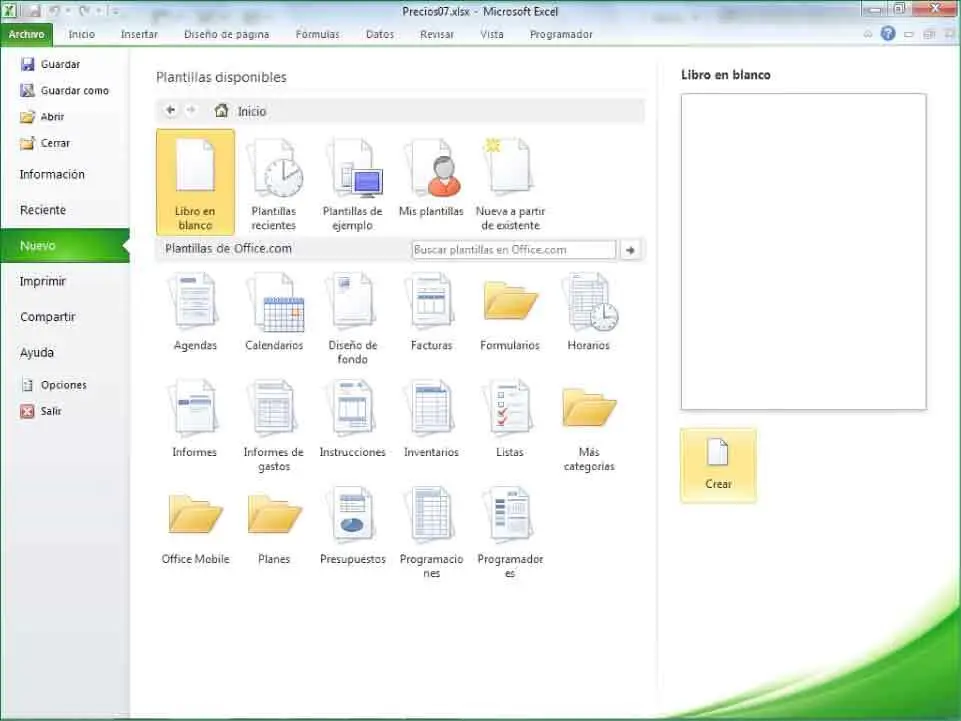
Task: Open the Inventarios template category
Action: click(431, 420)
